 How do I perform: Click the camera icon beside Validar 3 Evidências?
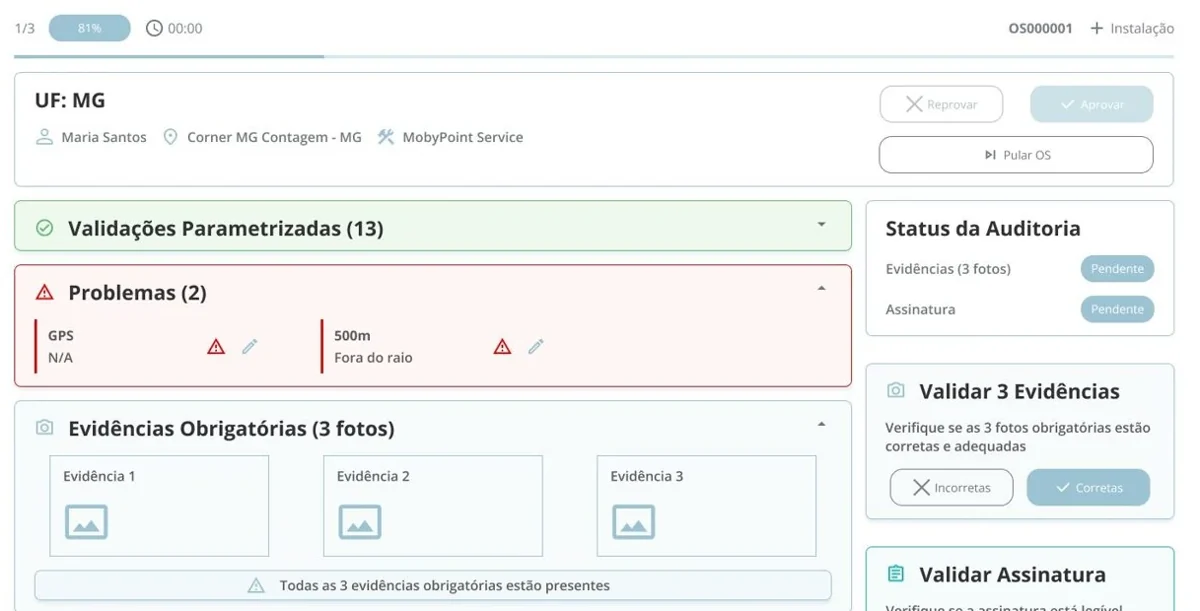tap(896, 391)
